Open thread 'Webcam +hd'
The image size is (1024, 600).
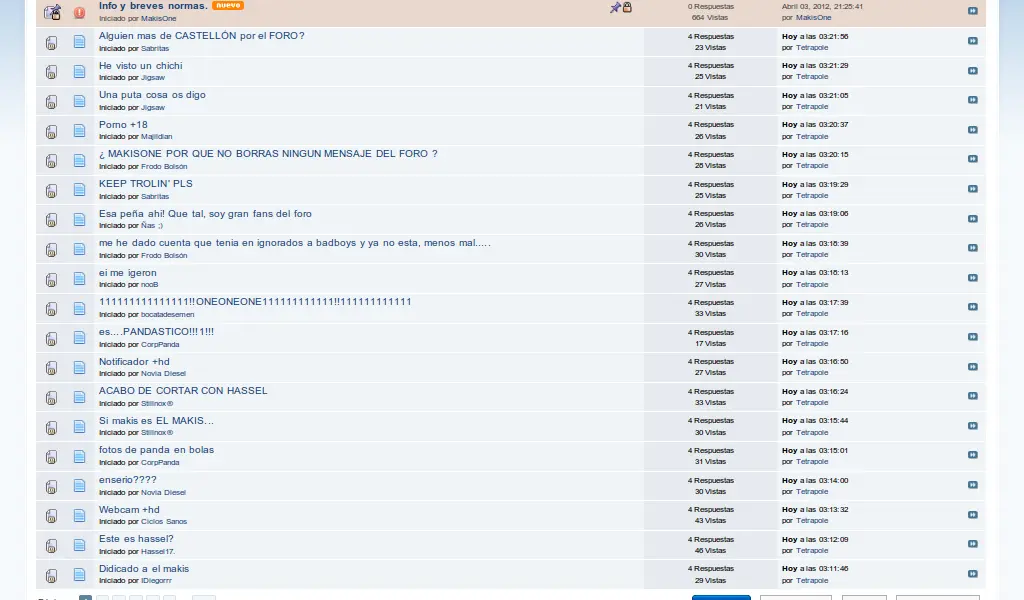(129, 510)
